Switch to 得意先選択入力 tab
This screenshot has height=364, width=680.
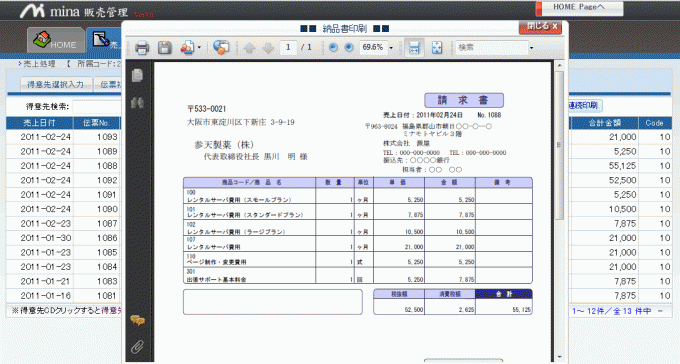click(56, 85)
